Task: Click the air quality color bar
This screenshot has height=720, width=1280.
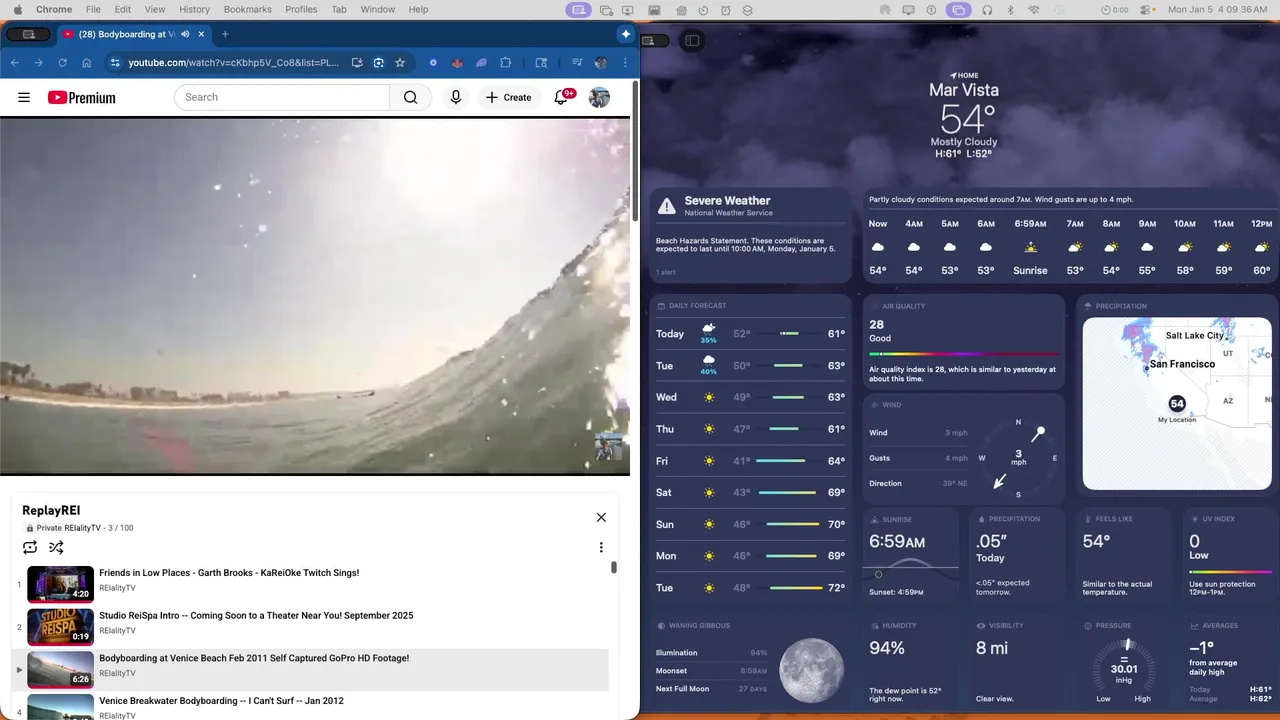Action: (964, 354)
